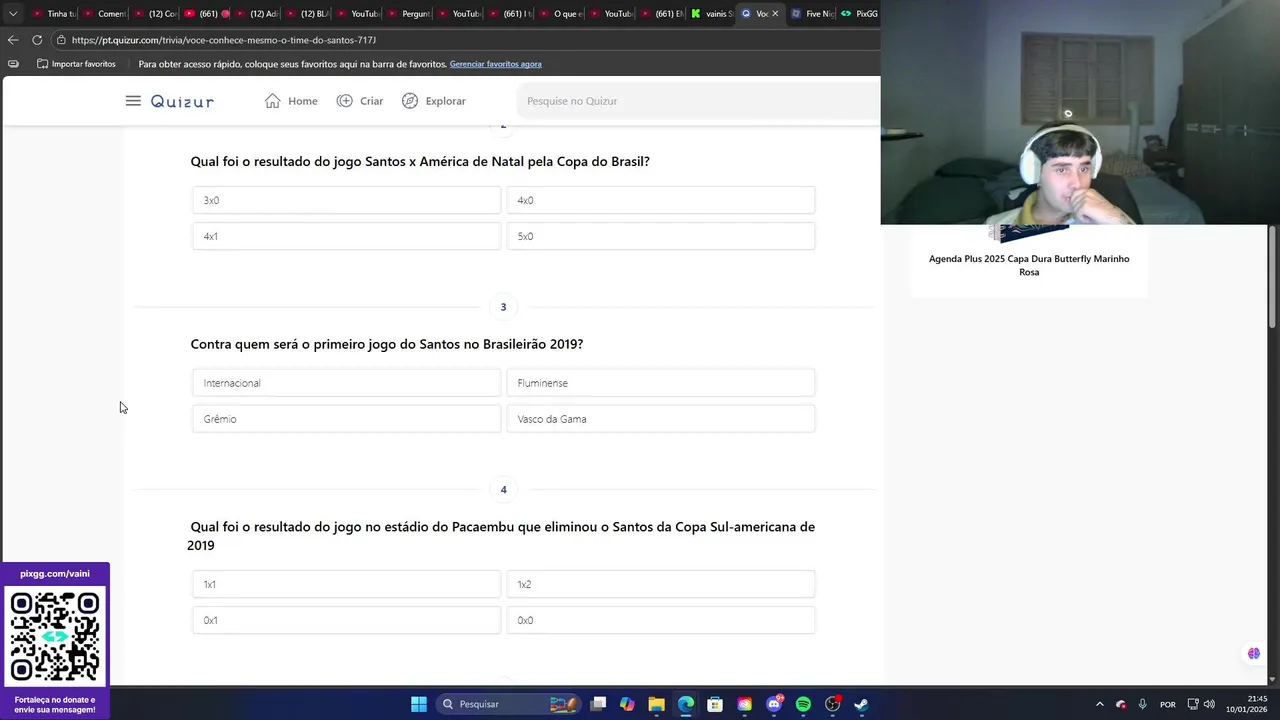Image resolution: width=1280 pixels, height=720 pixels.
Task: Switch to the O que e tab
Action: pos(560,14)
